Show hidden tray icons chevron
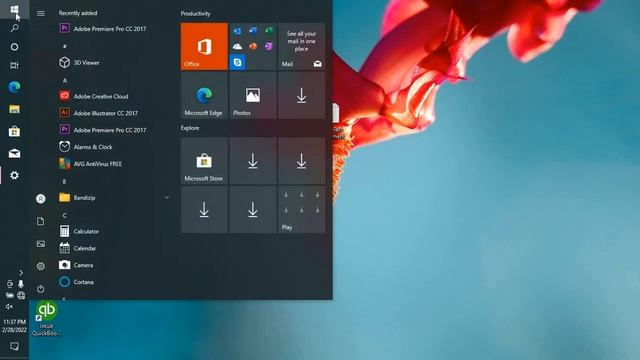Viewport: 640px width, 360px height. (21, 273)
